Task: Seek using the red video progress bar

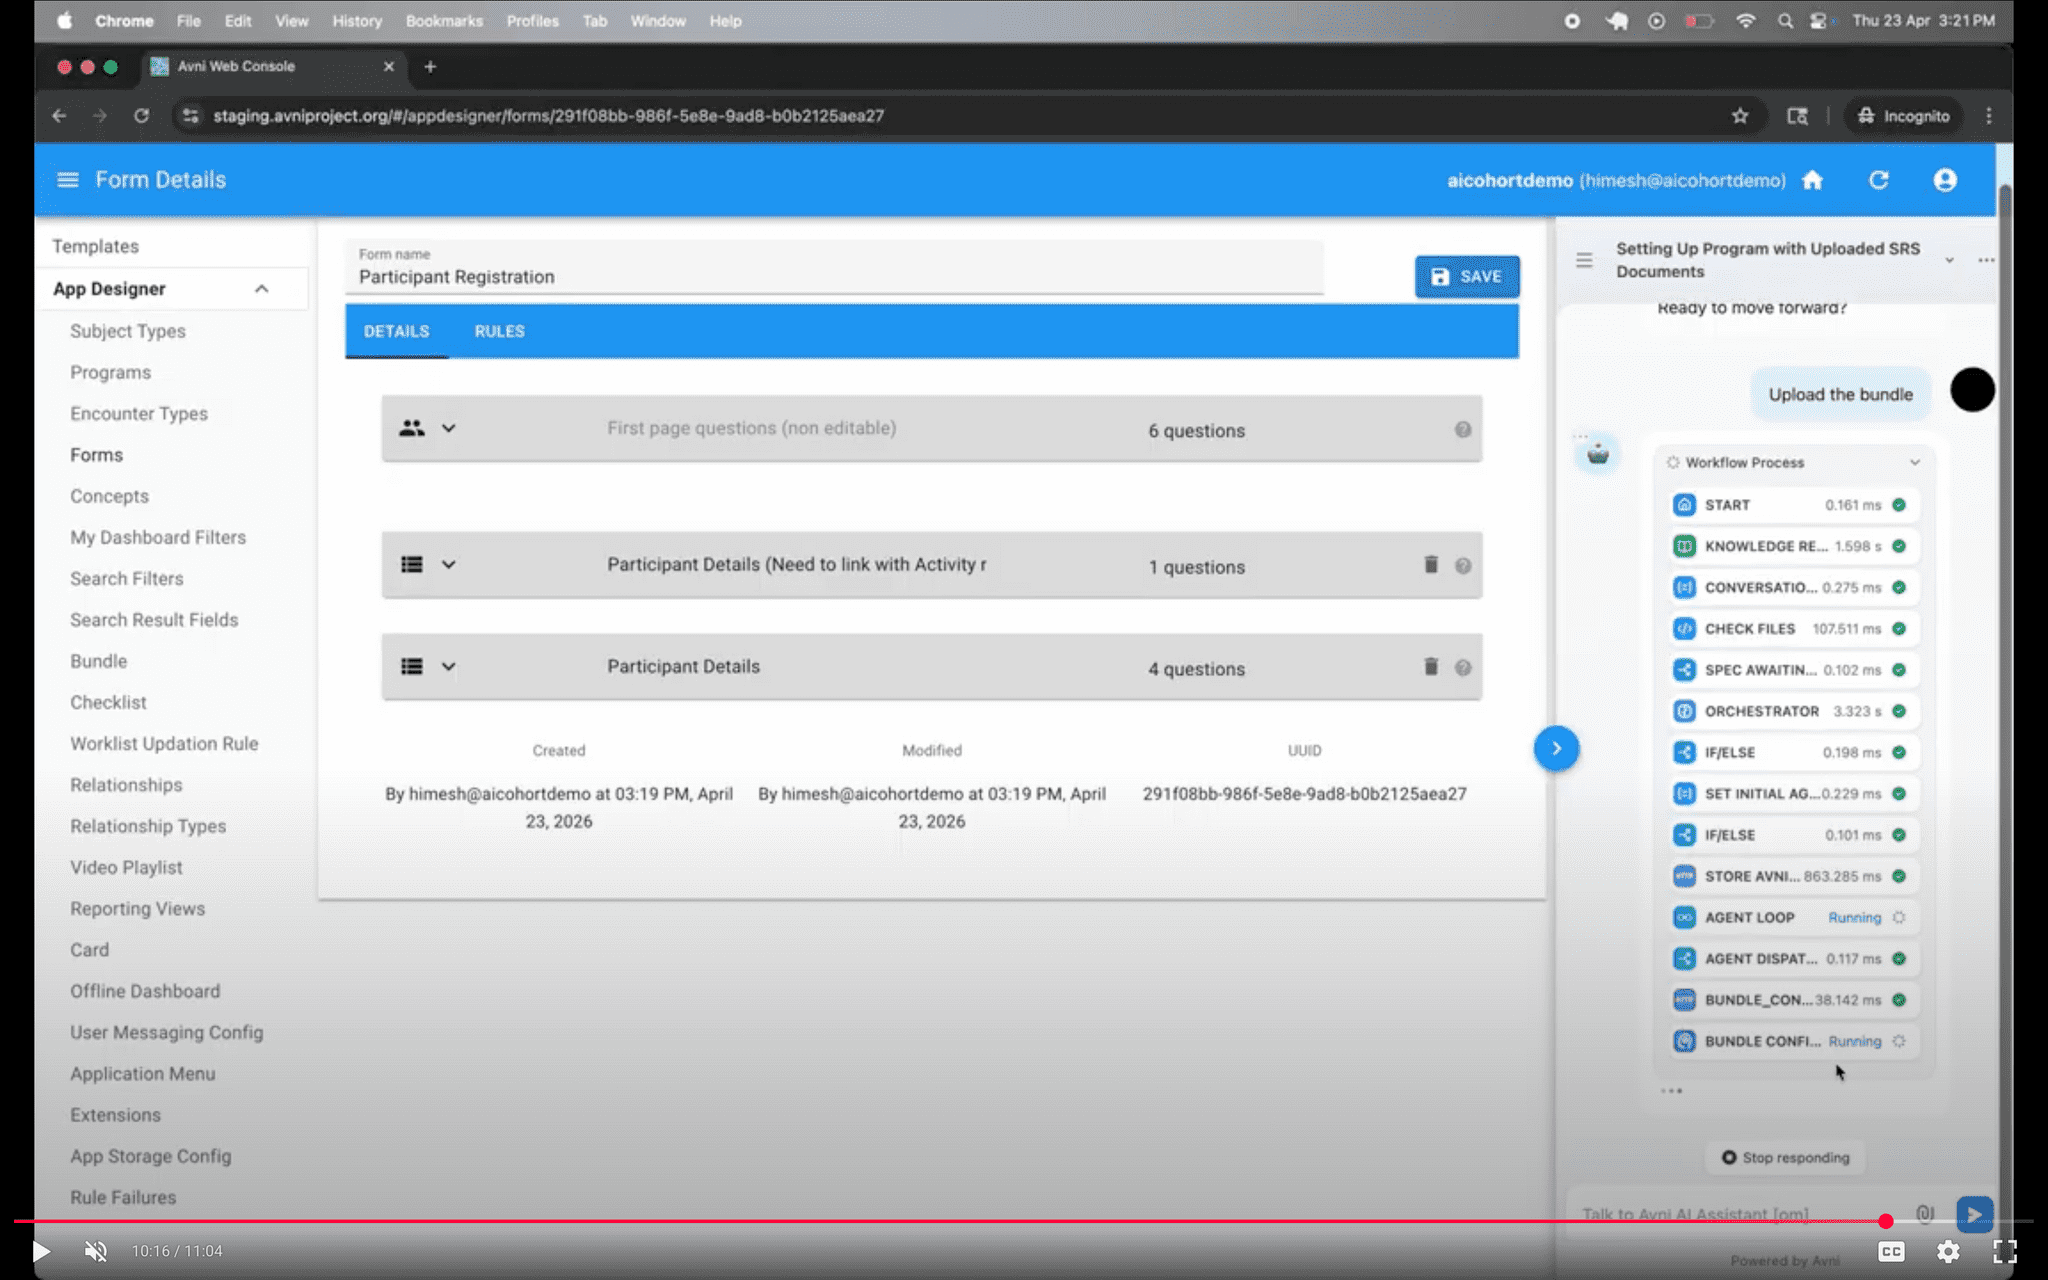Action: 1000,1221
